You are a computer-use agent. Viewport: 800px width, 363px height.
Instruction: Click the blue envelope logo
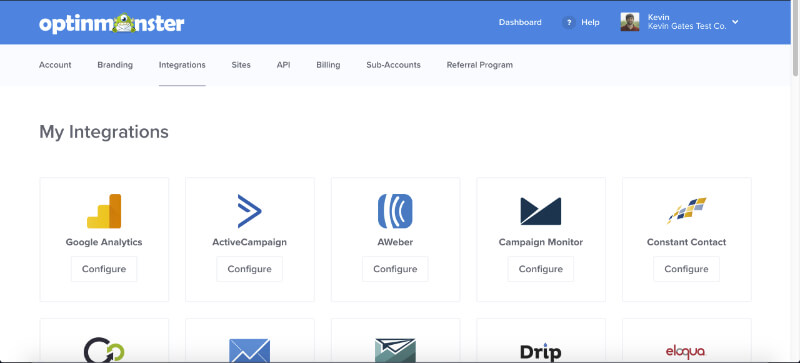tap(249, 350)
